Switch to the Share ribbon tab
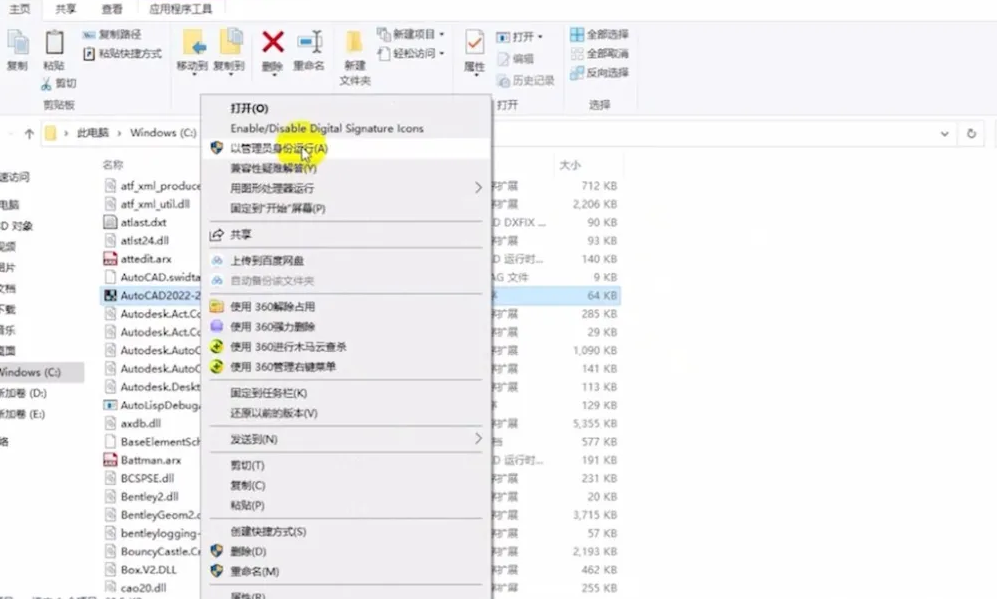Viewport: 997px width, 599px height. click(x=65, y=9)
